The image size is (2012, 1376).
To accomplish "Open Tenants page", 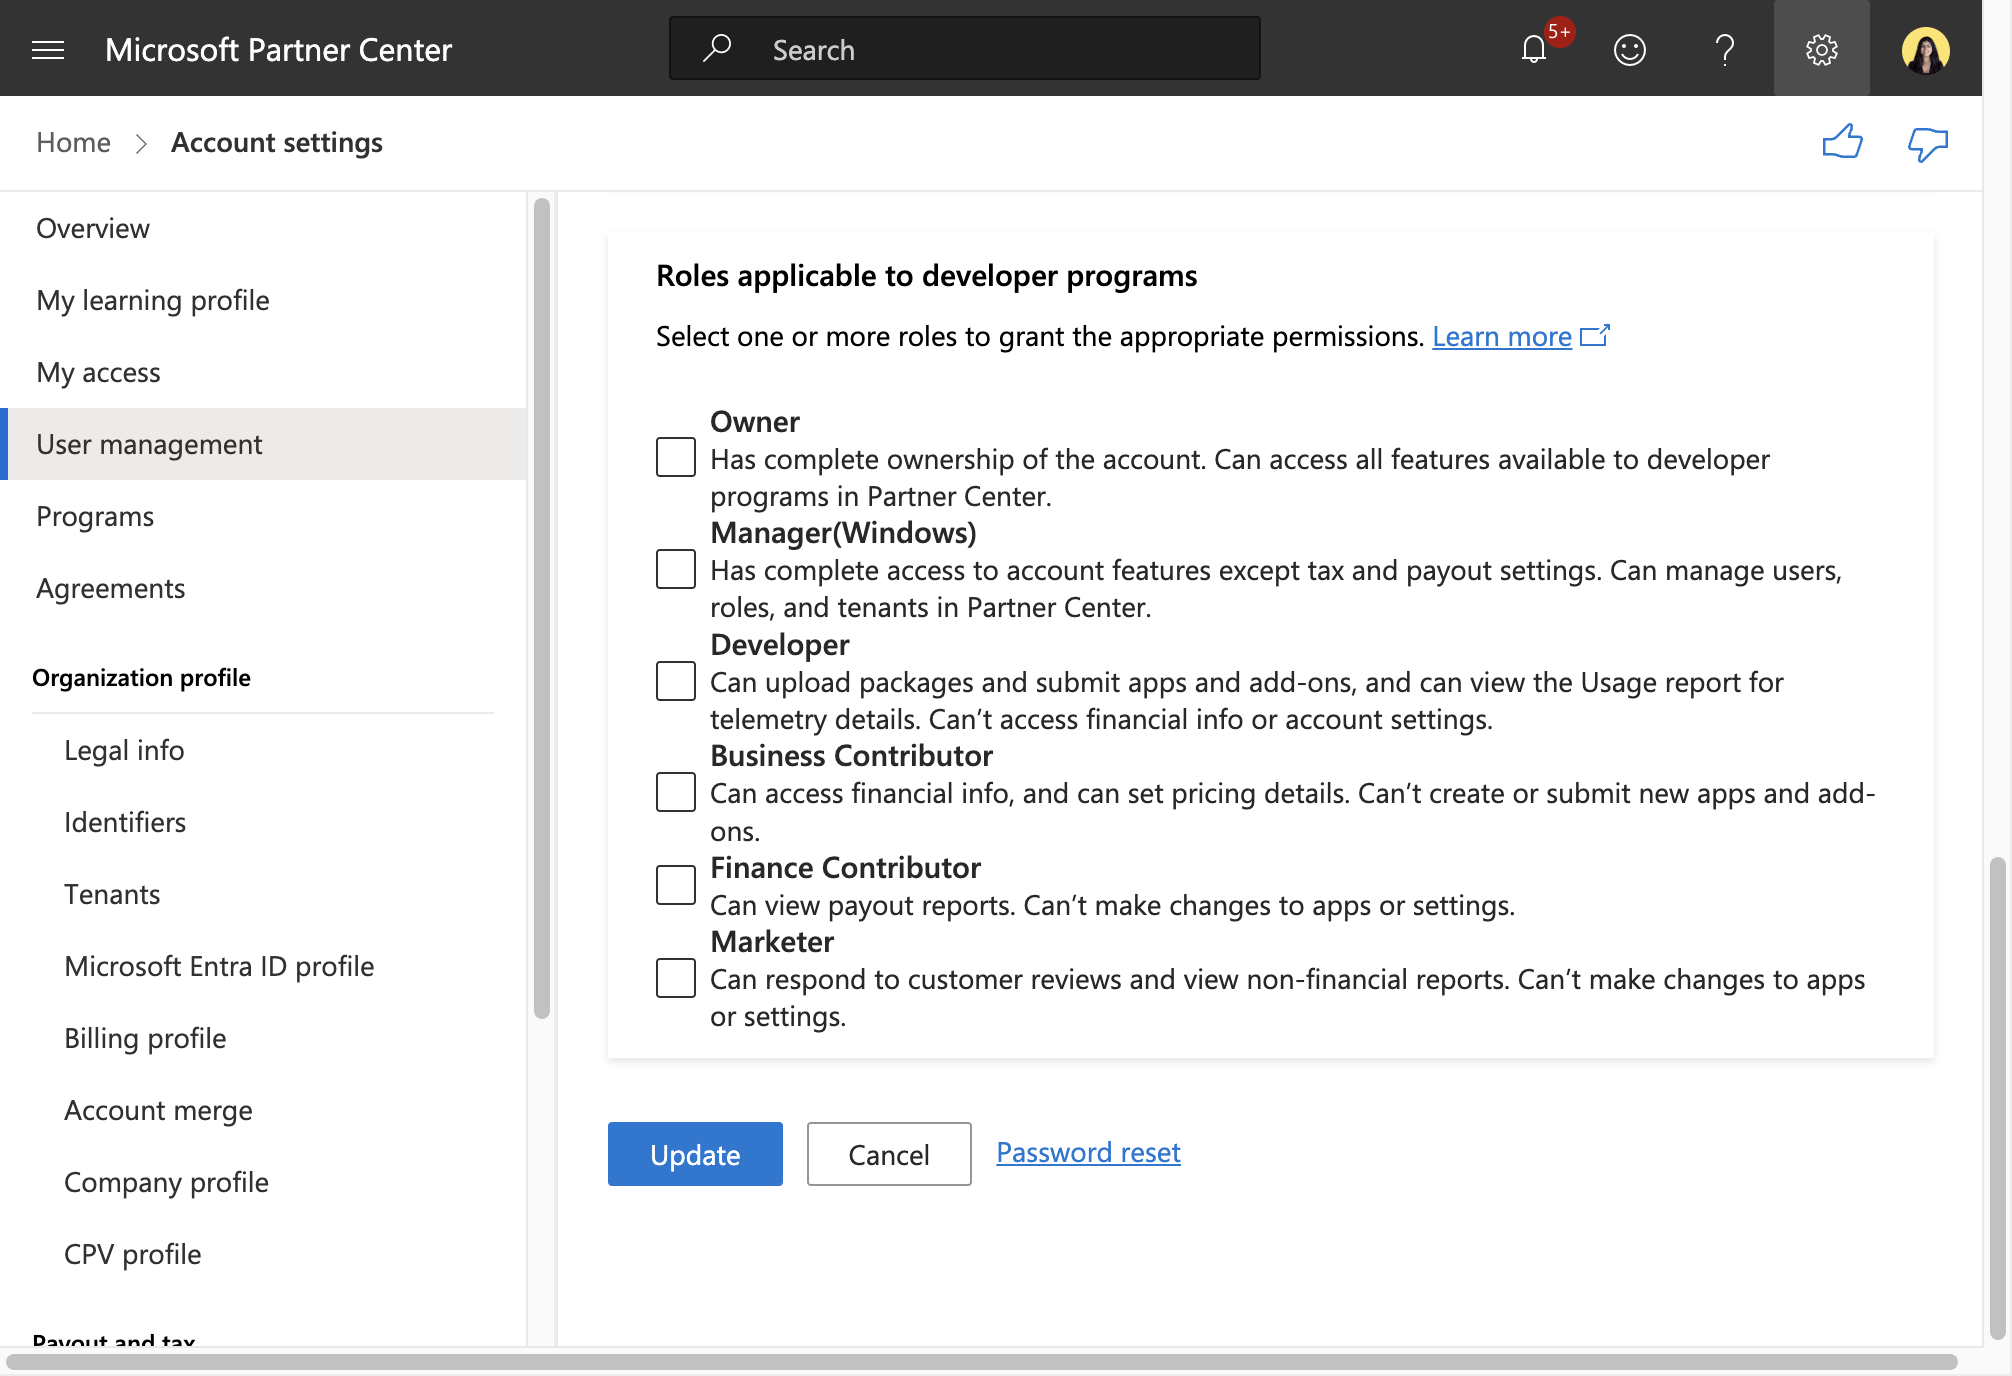I will click(x=264, y=894).
